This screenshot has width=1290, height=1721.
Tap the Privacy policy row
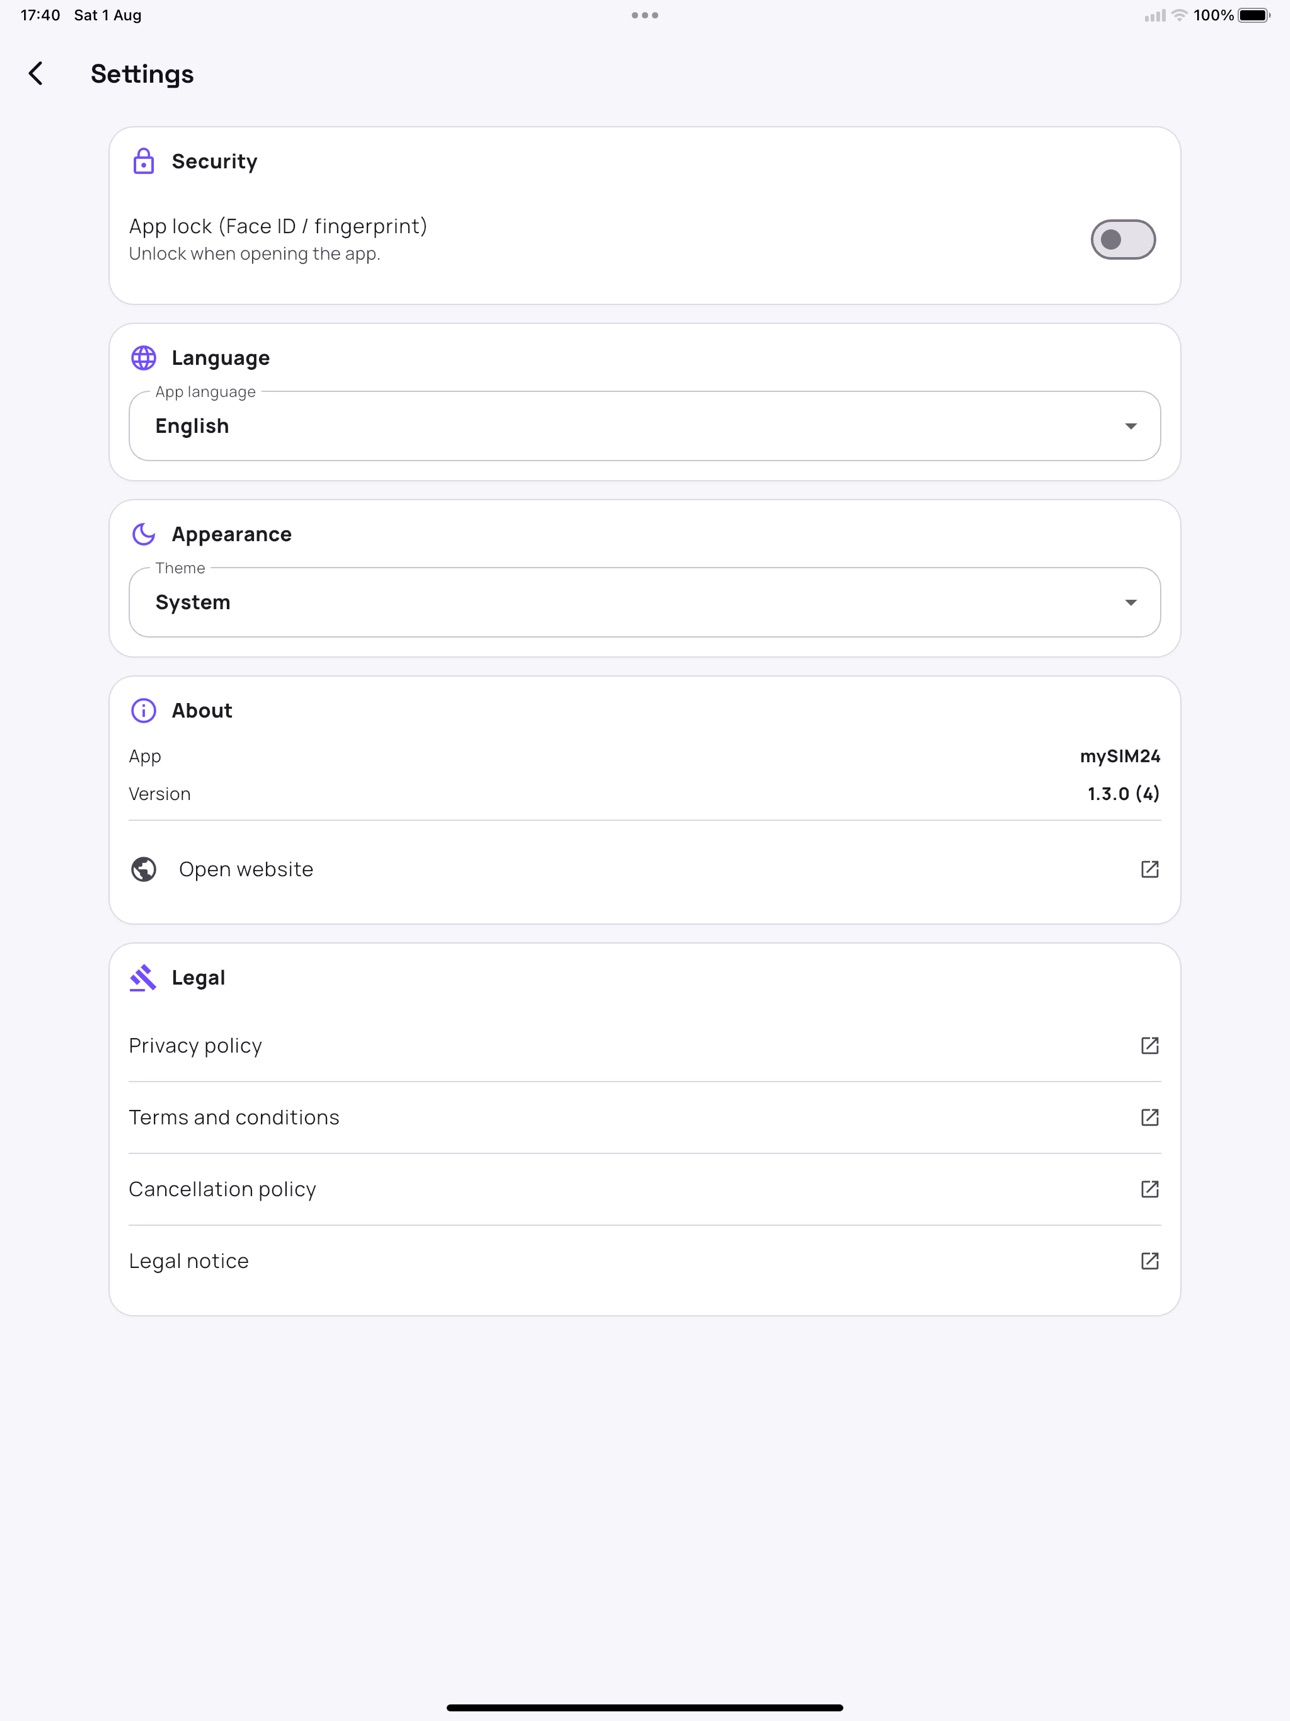[645, 1045]
